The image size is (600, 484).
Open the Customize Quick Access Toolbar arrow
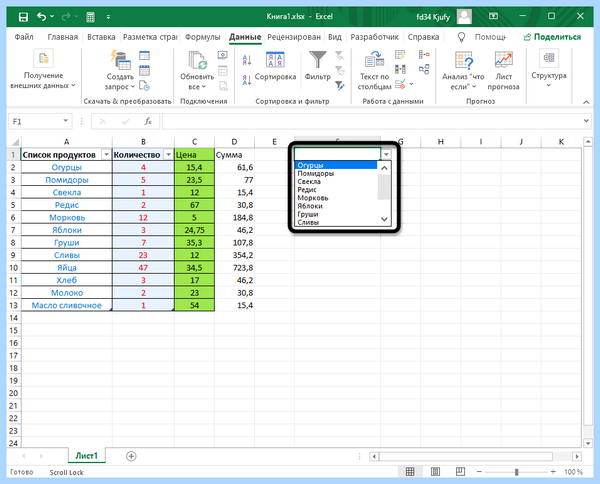[108, 17]
